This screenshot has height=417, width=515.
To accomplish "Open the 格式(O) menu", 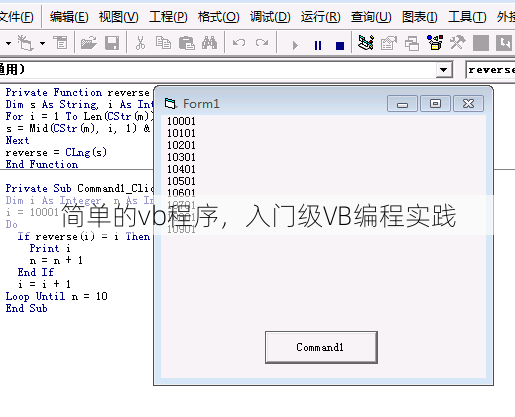I will tap(218, 17).
